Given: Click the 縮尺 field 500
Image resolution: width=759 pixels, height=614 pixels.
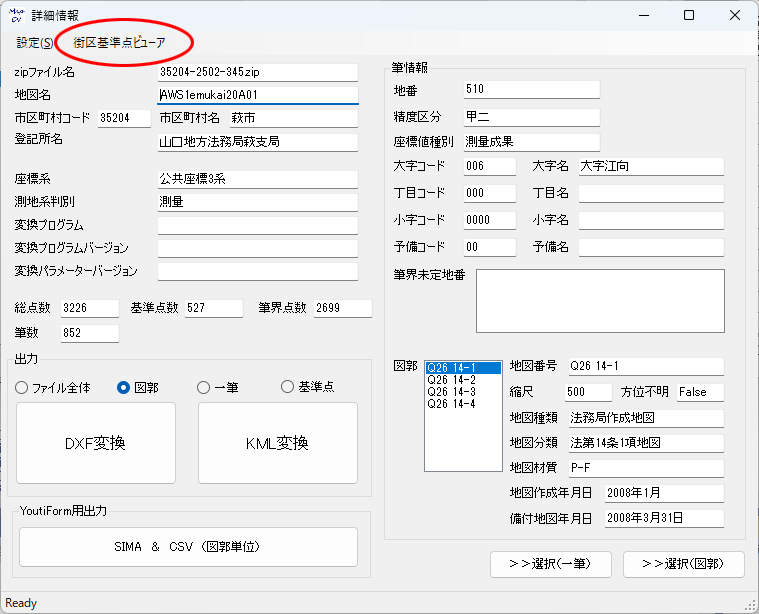Looking at the screenshot, I should [x=588, y=392].
